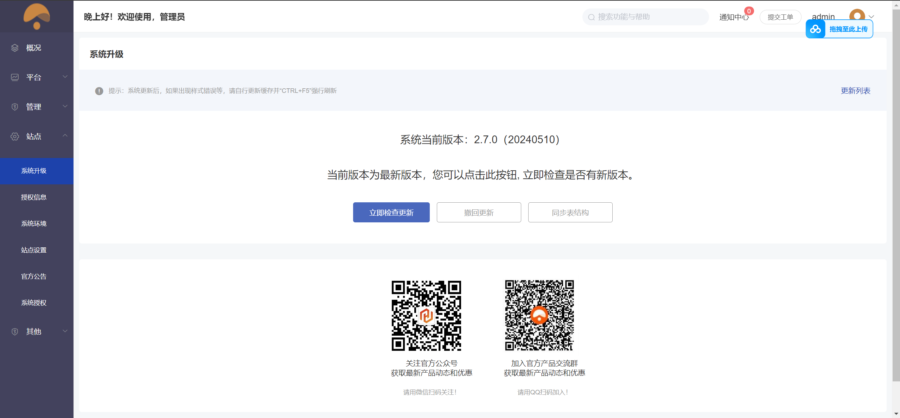
Task: Open the admin account dropdown arrow
Action: click(872, 17)
